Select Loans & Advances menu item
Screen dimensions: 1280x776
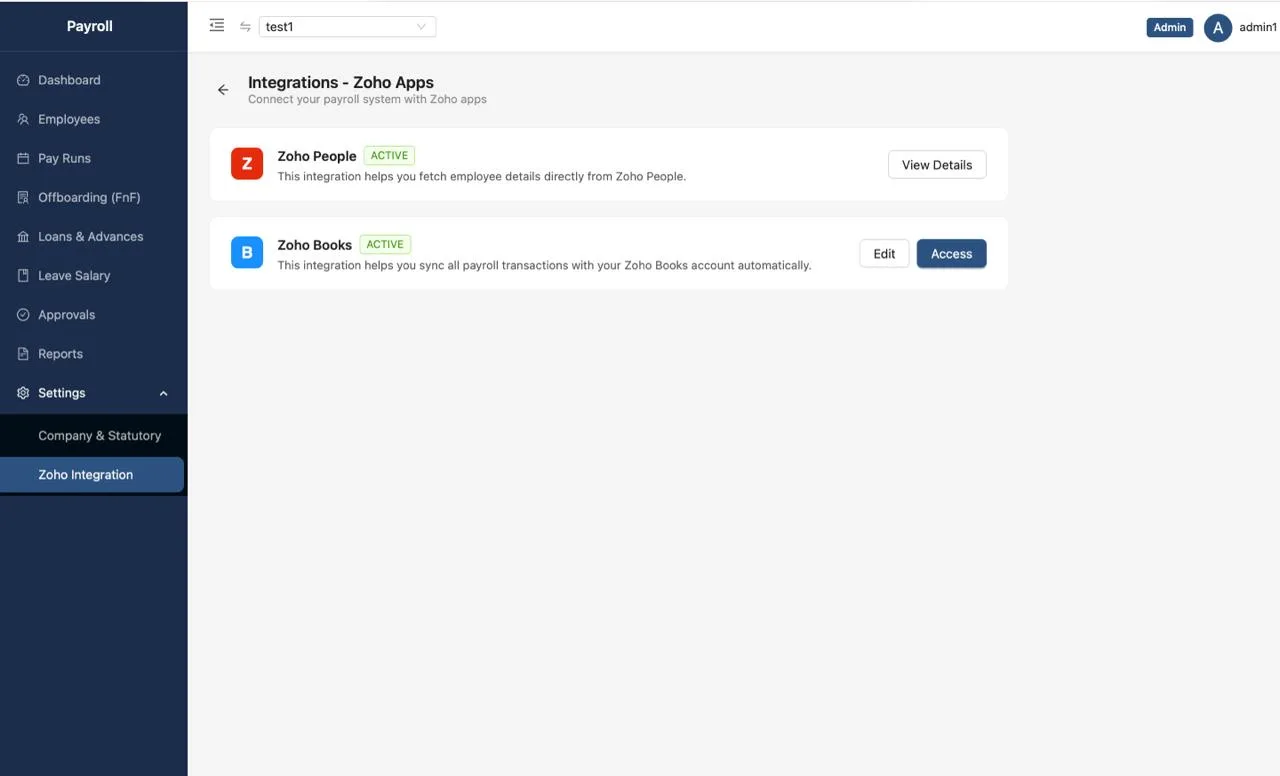coord(93,237)
